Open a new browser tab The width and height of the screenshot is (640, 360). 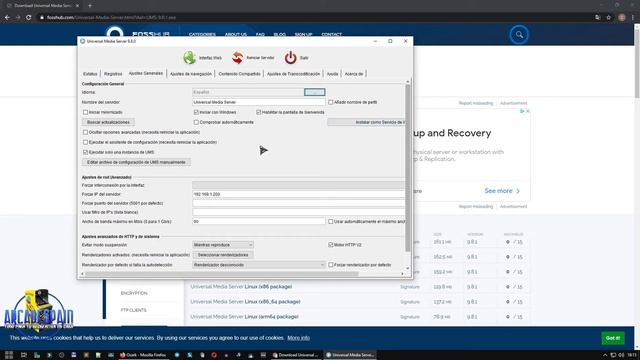90,6
